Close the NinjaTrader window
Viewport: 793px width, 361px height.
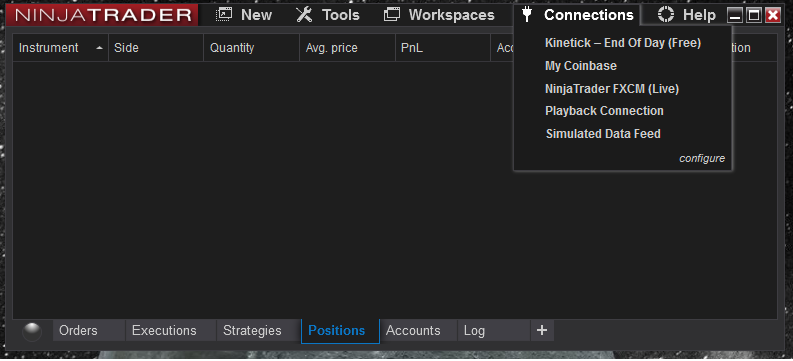(x=772, y=16)
